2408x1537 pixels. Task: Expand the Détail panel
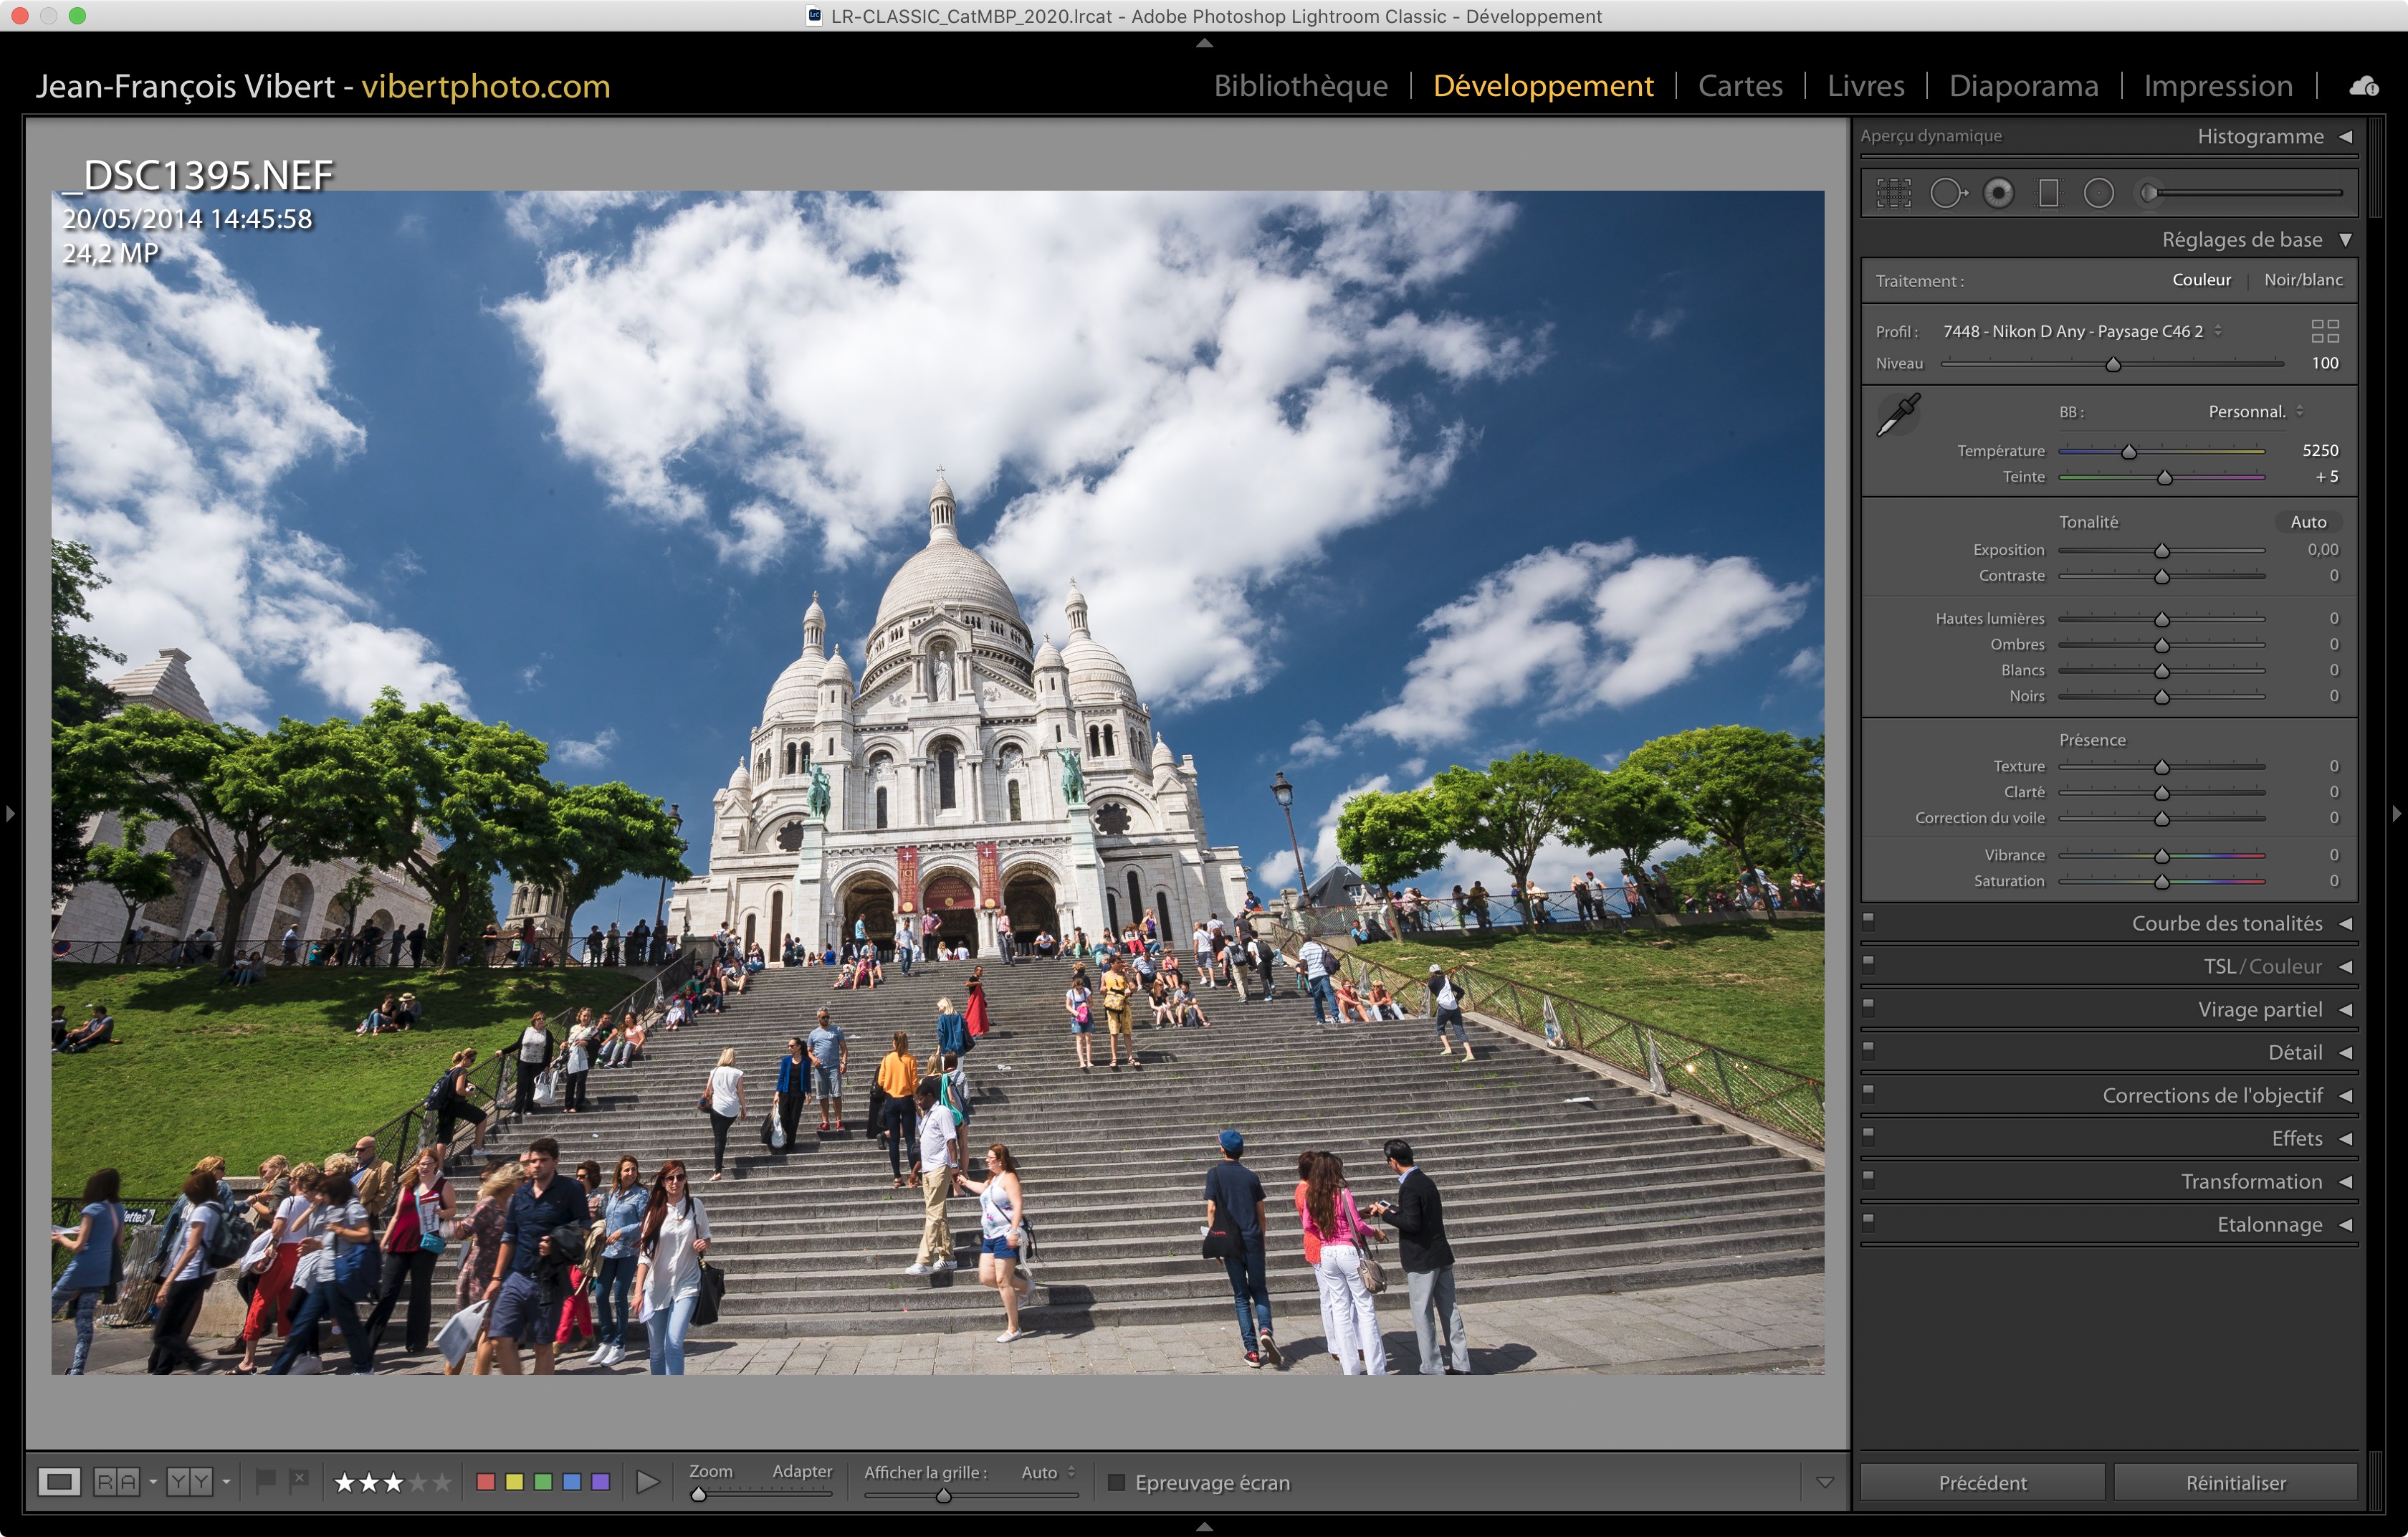pyautogui.click(x=2294, y=1052)
